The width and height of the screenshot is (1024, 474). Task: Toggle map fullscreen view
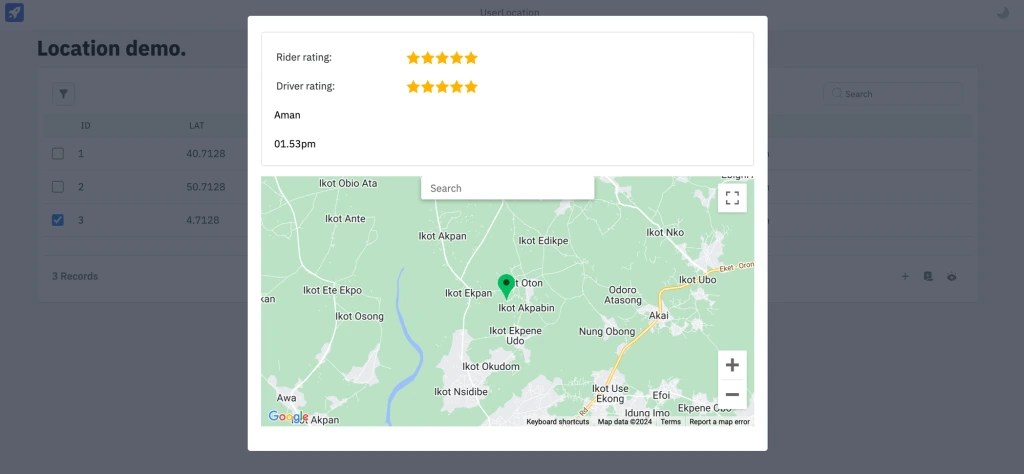[732, 198]
